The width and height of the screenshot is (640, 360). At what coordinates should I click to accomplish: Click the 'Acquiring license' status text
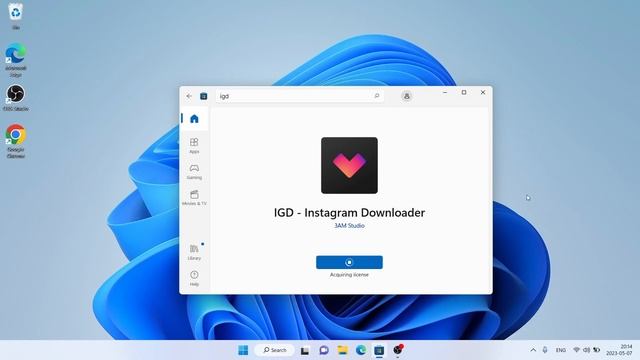349,275
